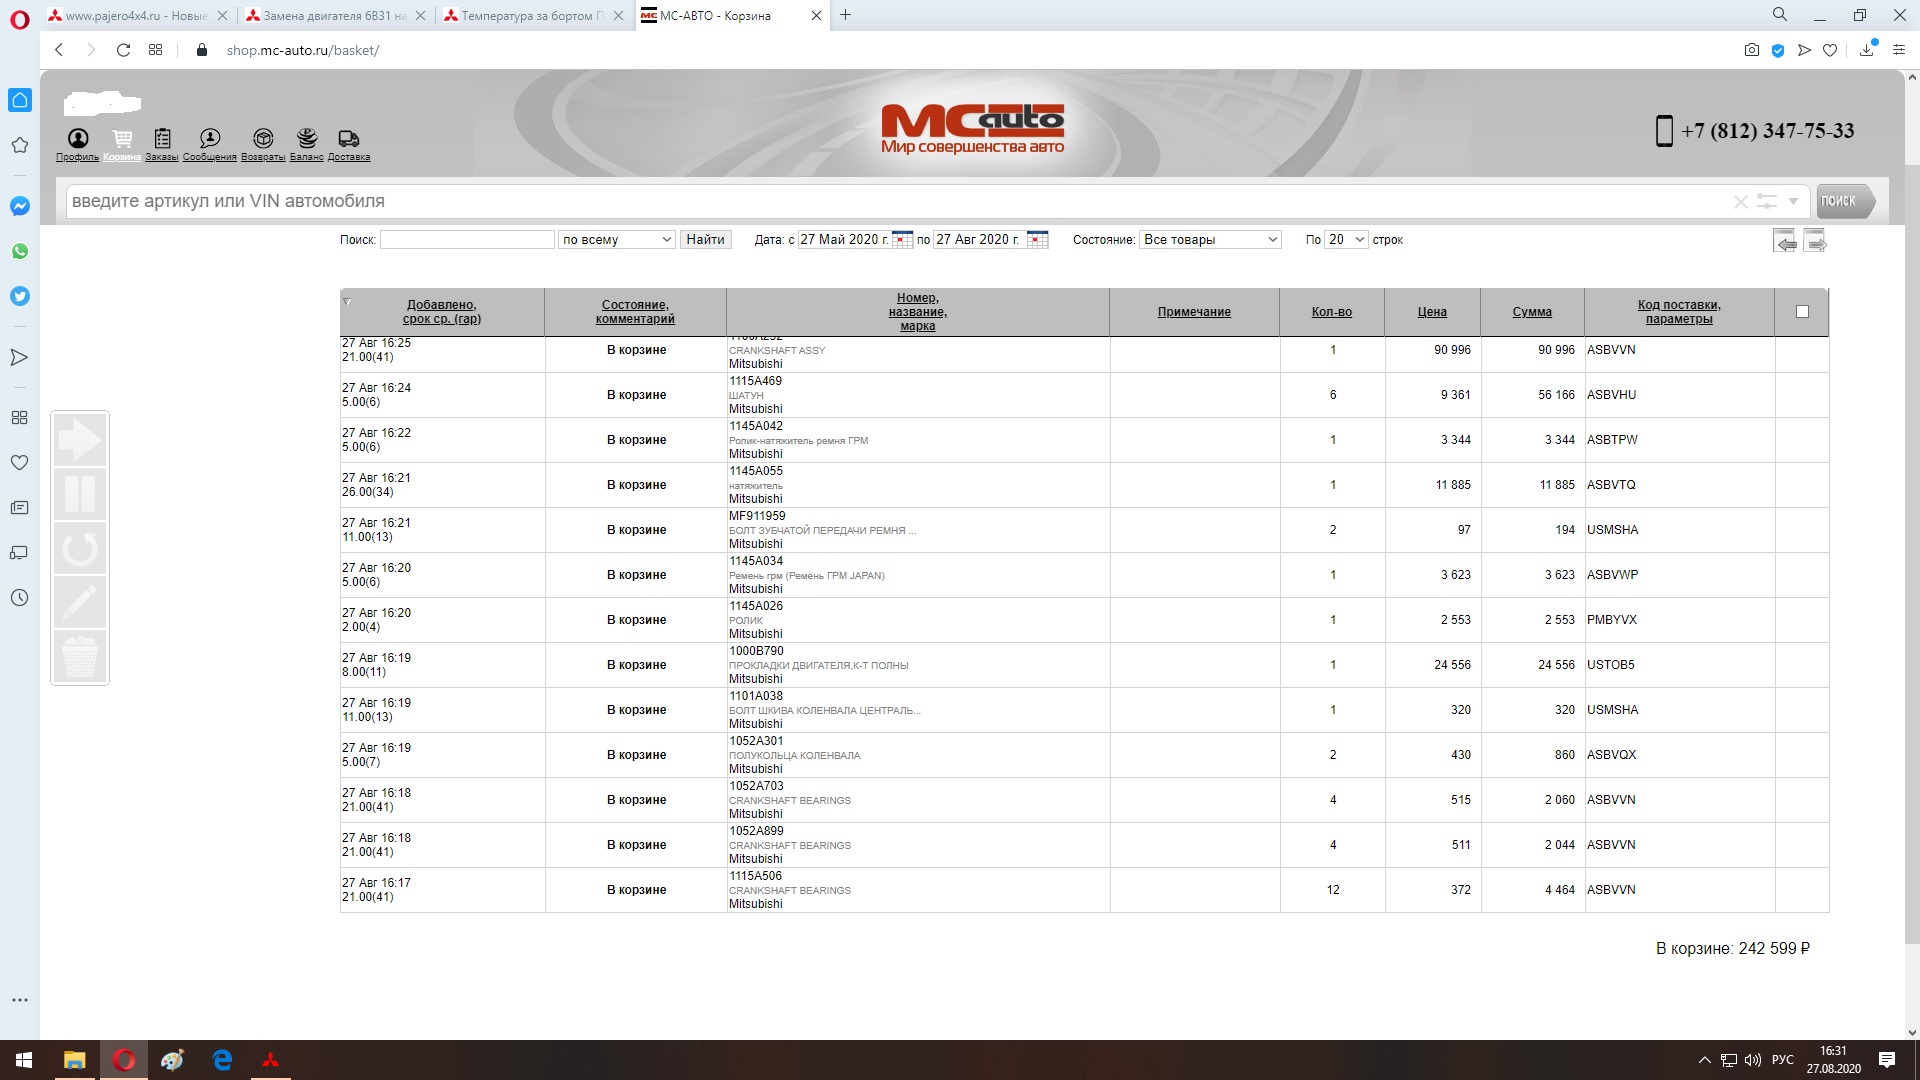Image resolution: width=1920 pixels, height=1080 pixels.
Task: Open the Возвраты returns box icon
Action: pos(263,139)
